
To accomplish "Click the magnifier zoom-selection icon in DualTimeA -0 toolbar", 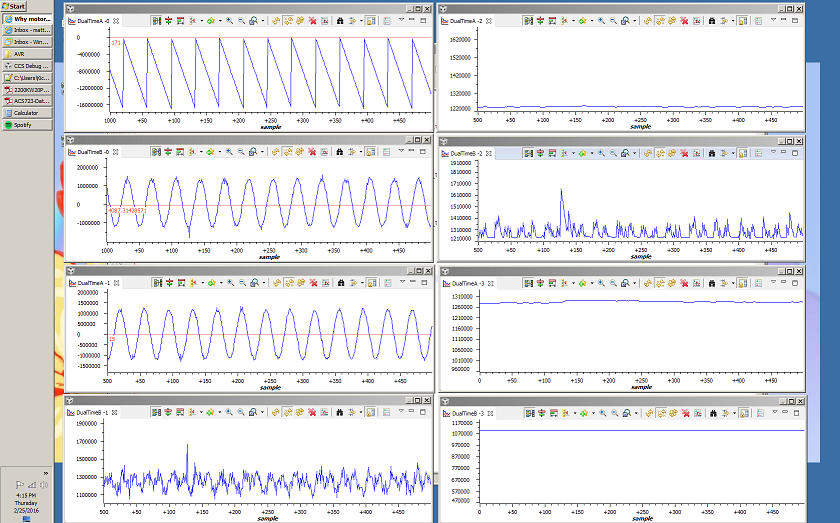I will 253,20.
